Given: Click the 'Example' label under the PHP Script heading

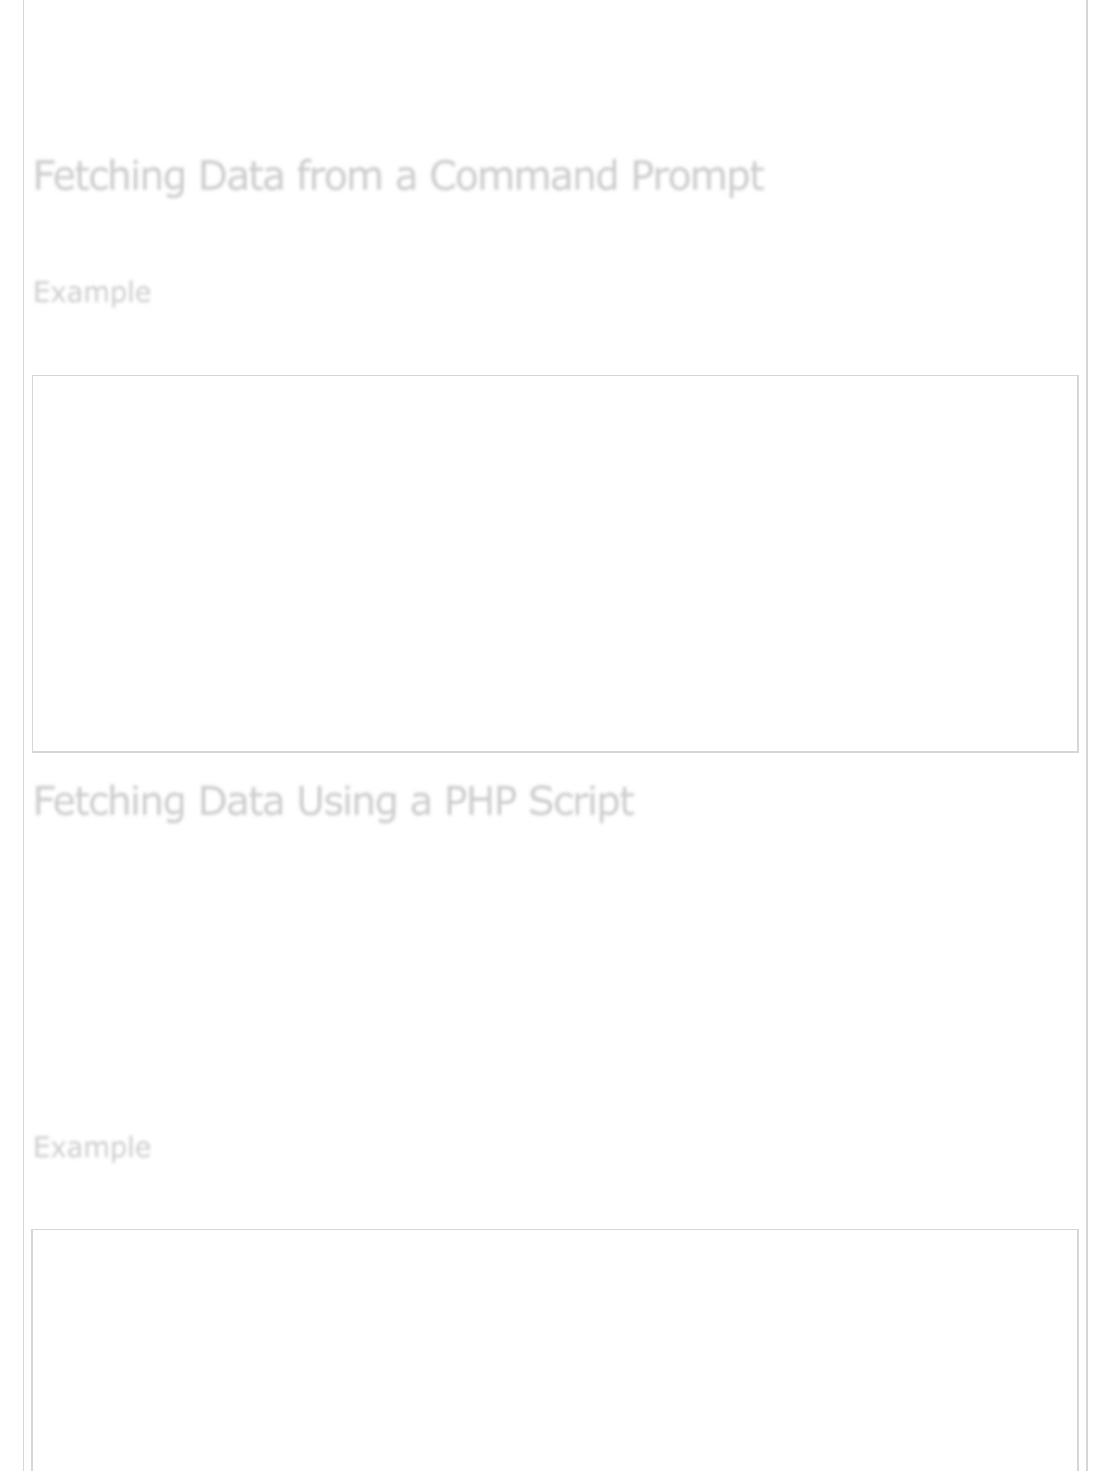Looking at the screenshot, I should tap(92, 1147).
